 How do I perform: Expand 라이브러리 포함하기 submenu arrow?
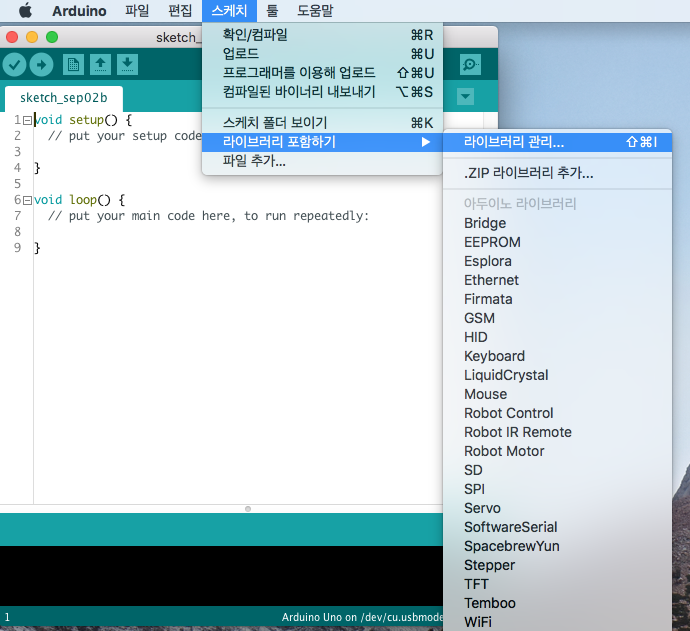[426, 142]
